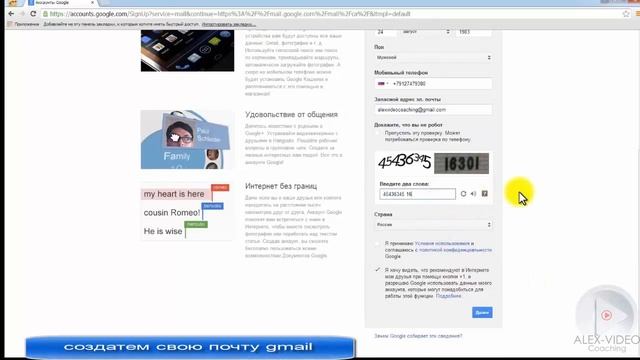Viewport: 640px width, 360px height.
Task: Open the Russian flag phone country selector
Action: 383,84
